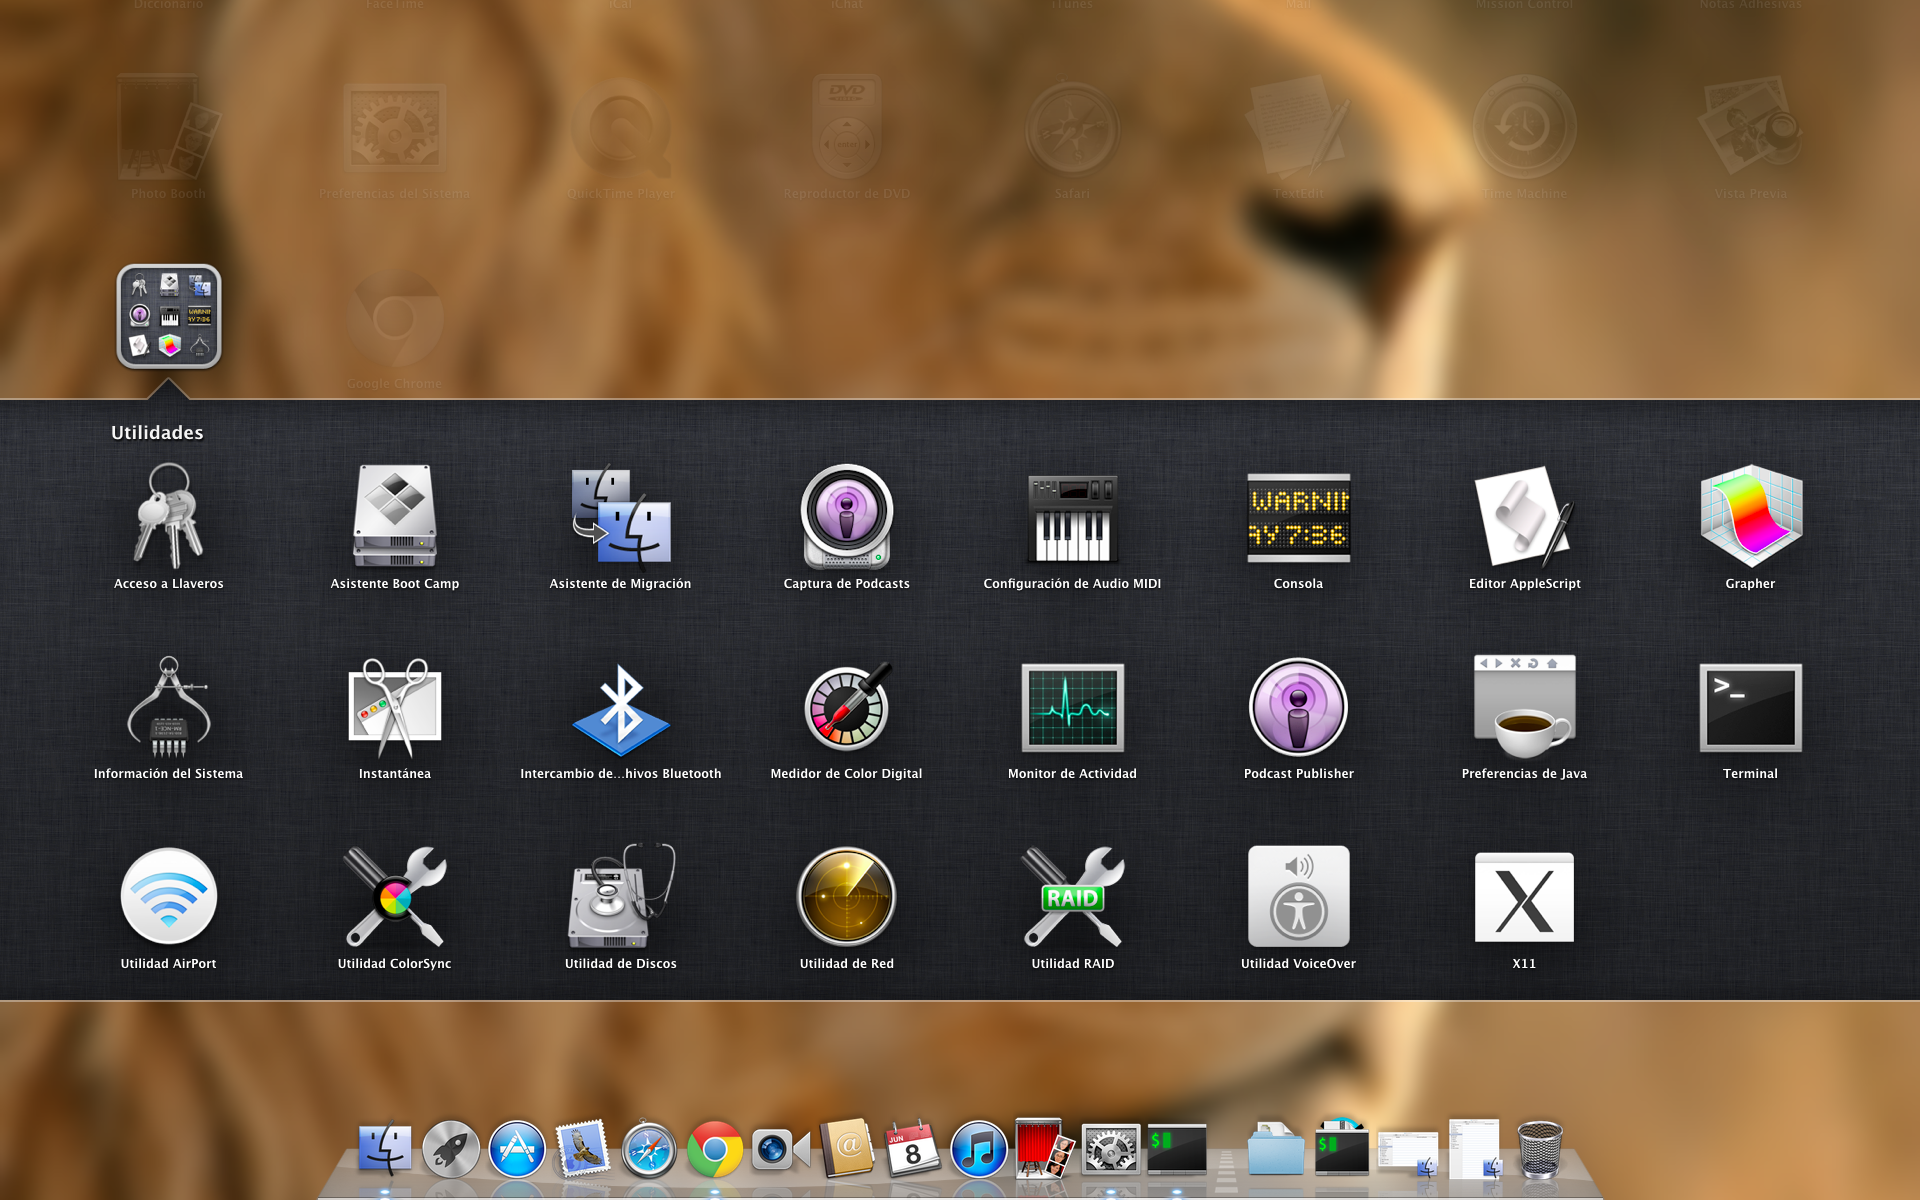Collapse the Utilidades folder icon

coord(169,316)
